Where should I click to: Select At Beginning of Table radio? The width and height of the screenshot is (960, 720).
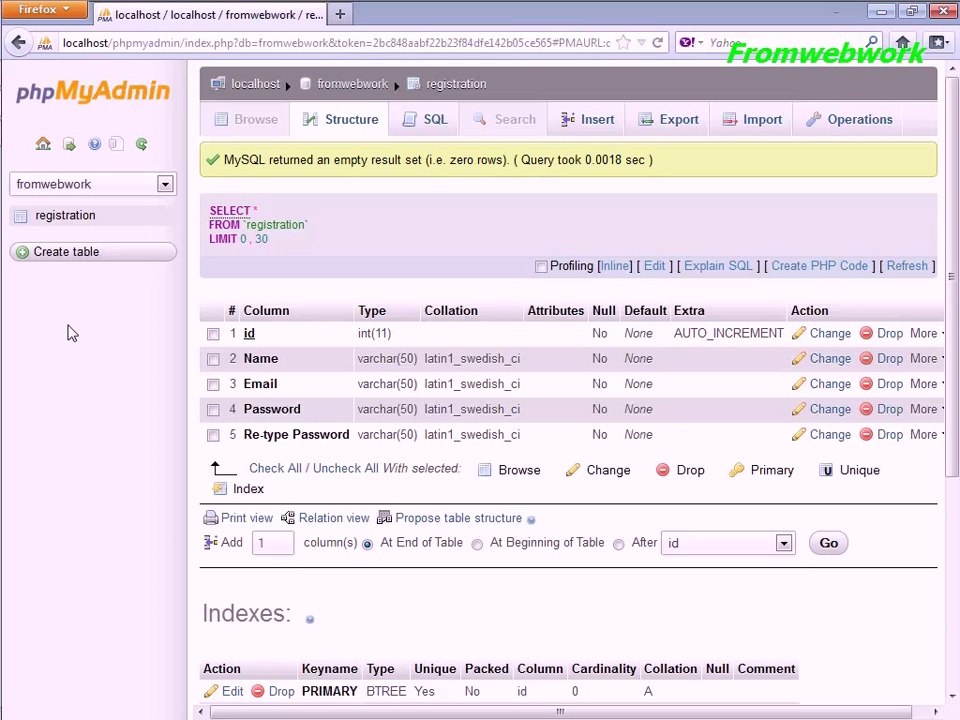[477, 544]
